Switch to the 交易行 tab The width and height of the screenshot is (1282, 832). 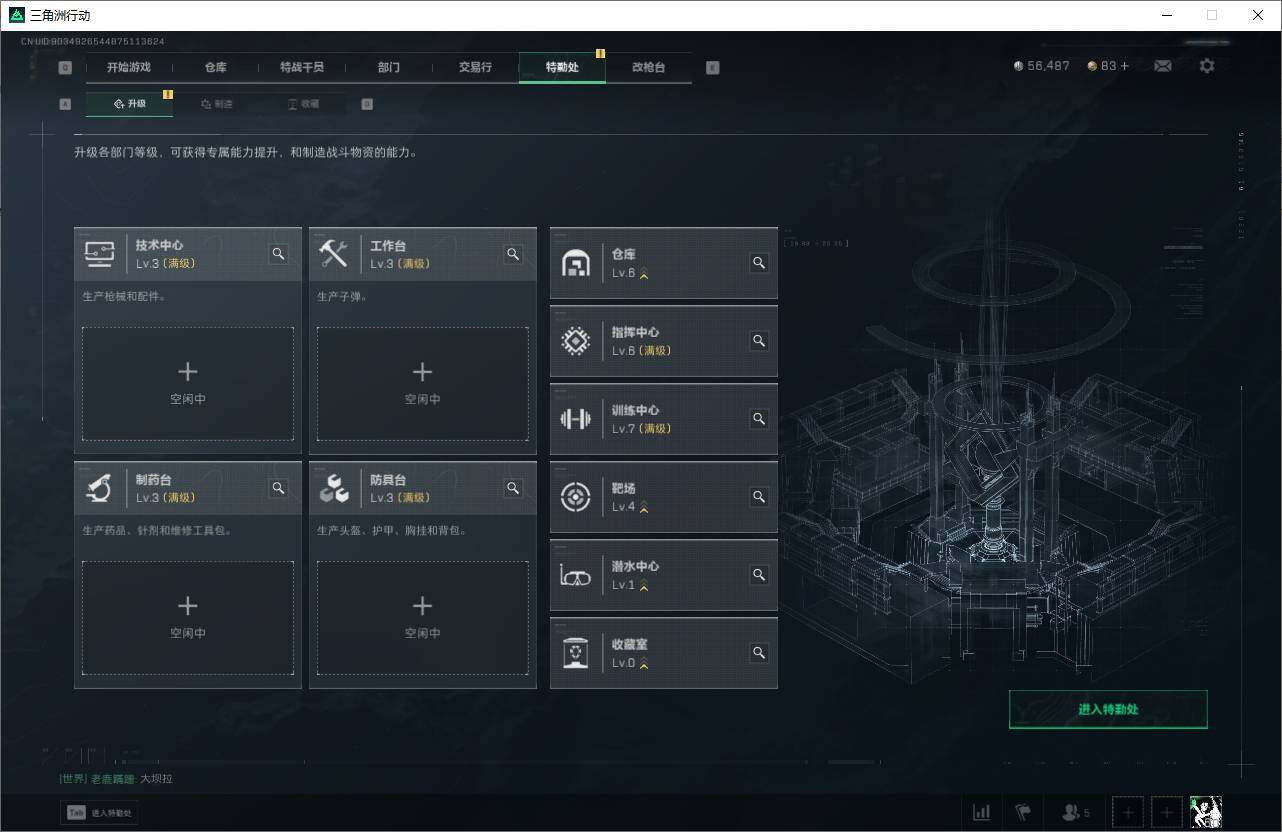pyautogui.click(x=474, y=67)
